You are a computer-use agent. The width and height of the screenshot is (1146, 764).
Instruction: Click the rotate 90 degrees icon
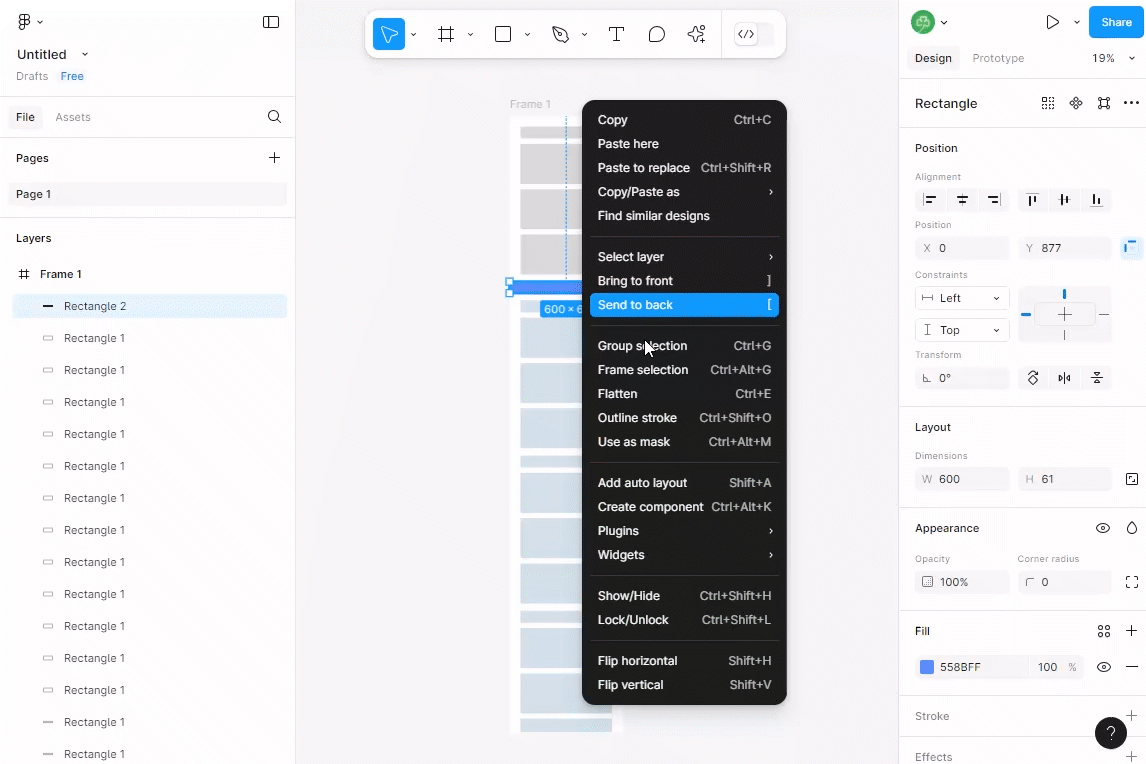pyautogui.click(x=1033, y=378)
